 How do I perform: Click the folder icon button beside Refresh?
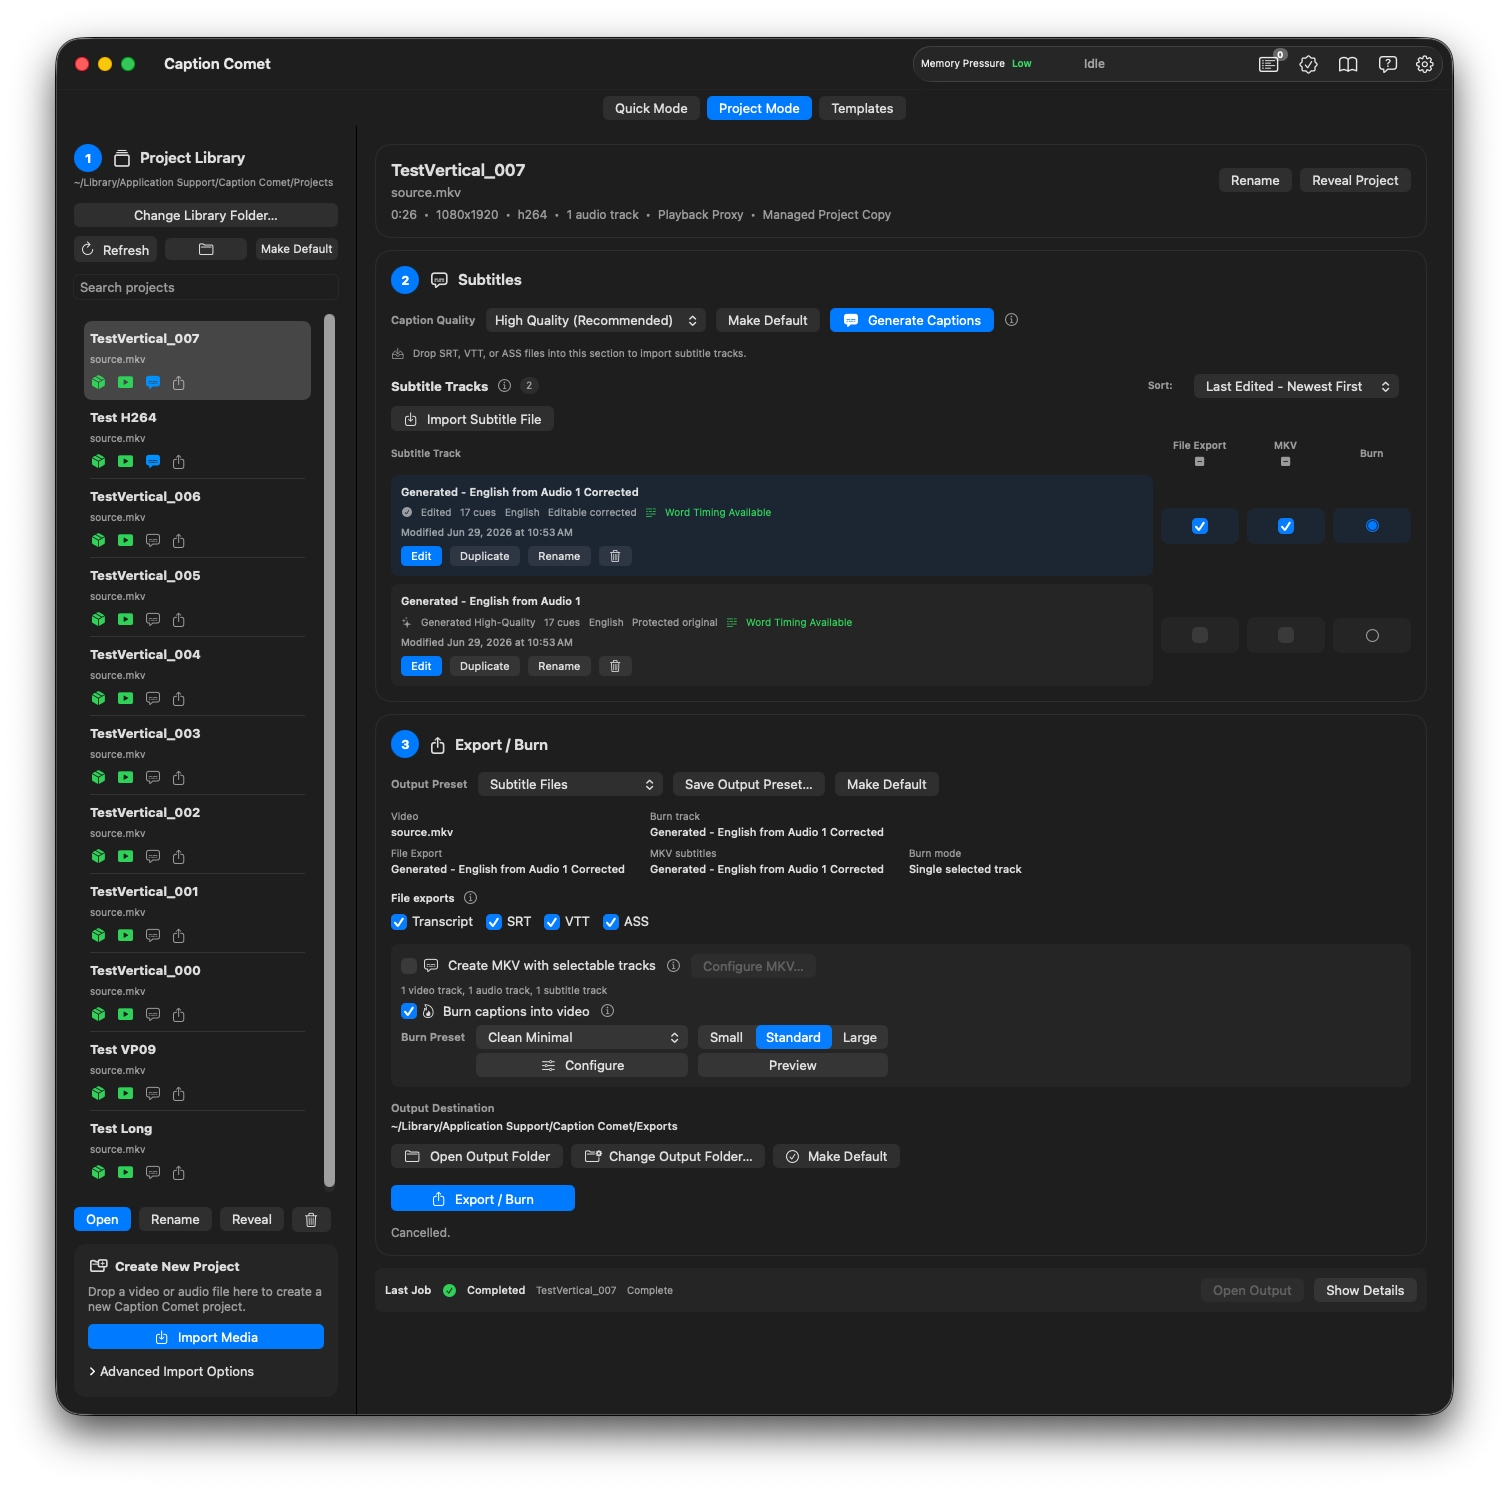pos(206,249)
